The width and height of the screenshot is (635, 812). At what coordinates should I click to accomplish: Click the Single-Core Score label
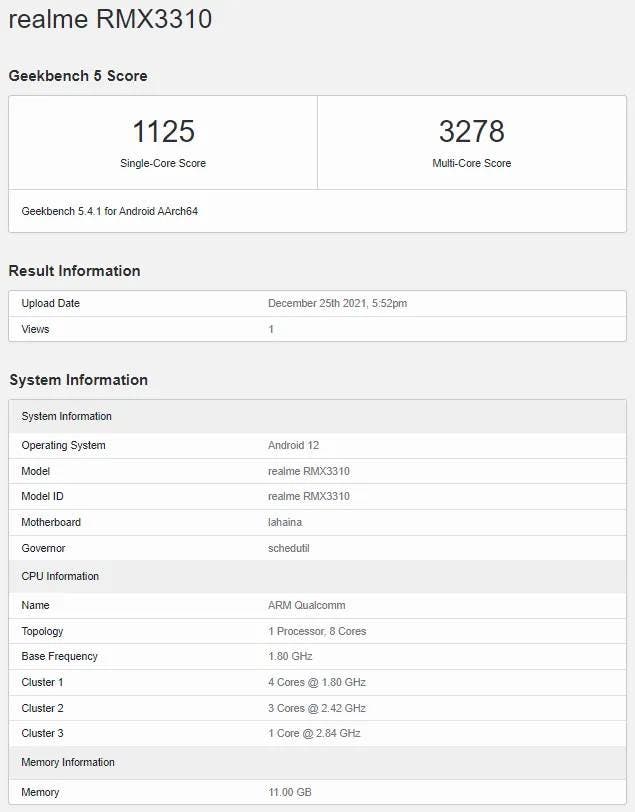pyautogui.click(x=163, y=163)
